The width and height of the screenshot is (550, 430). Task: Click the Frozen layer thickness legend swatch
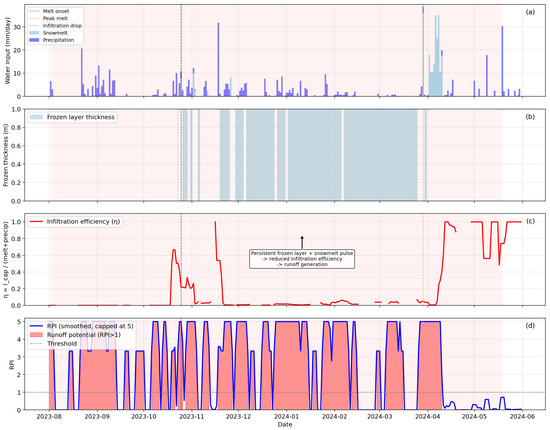36,117
